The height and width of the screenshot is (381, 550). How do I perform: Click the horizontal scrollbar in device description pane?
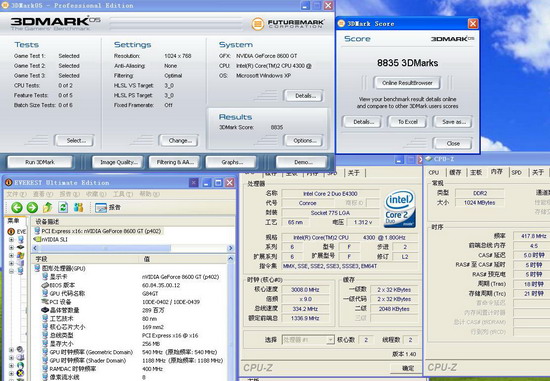133,248
